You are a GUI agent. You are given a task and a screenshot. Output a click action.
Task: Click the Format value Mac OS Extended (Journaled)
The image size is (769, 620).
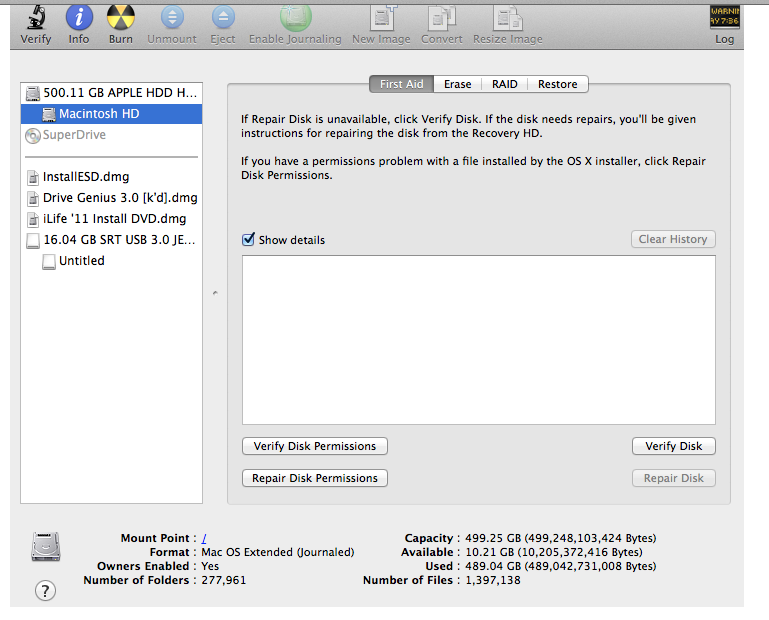tap(278, 552)
